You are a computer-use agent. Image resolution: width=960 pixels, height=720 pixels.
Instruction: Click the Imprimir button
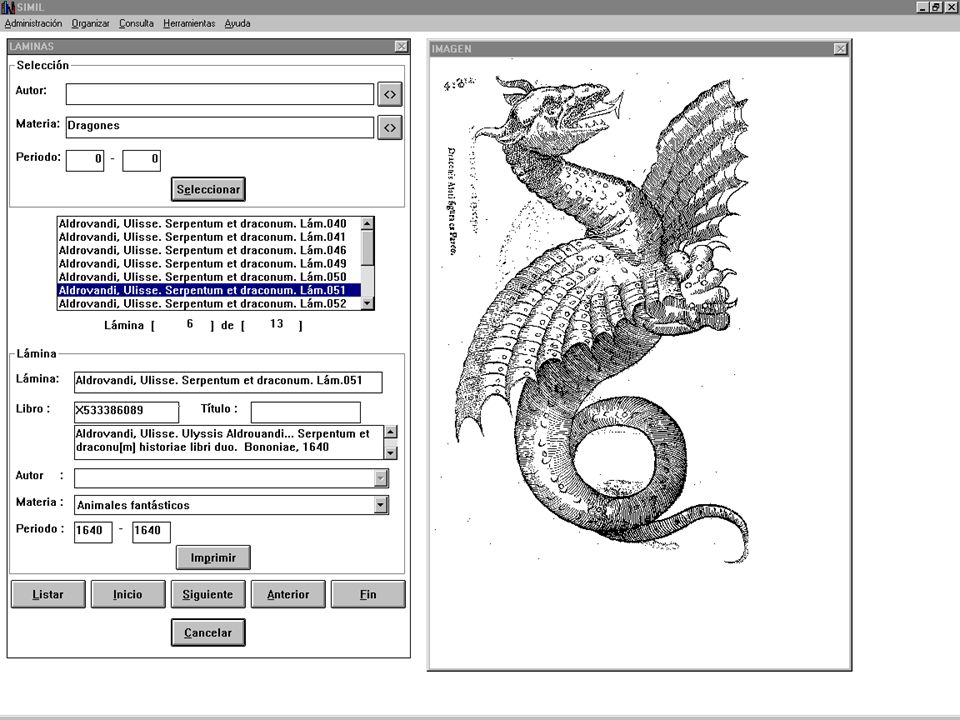click(x=213, y=558)
